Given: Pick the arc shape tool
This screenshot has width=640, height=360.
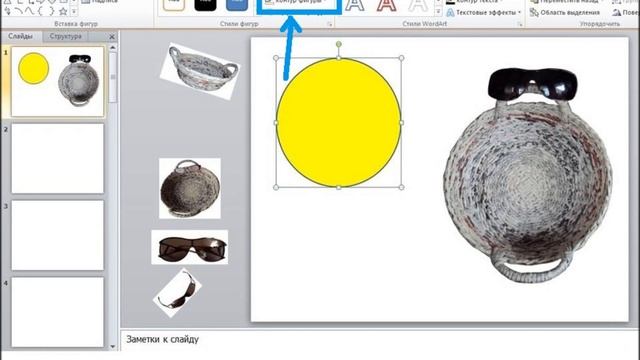Looking at the screenshot, I should tap(18, 11).
